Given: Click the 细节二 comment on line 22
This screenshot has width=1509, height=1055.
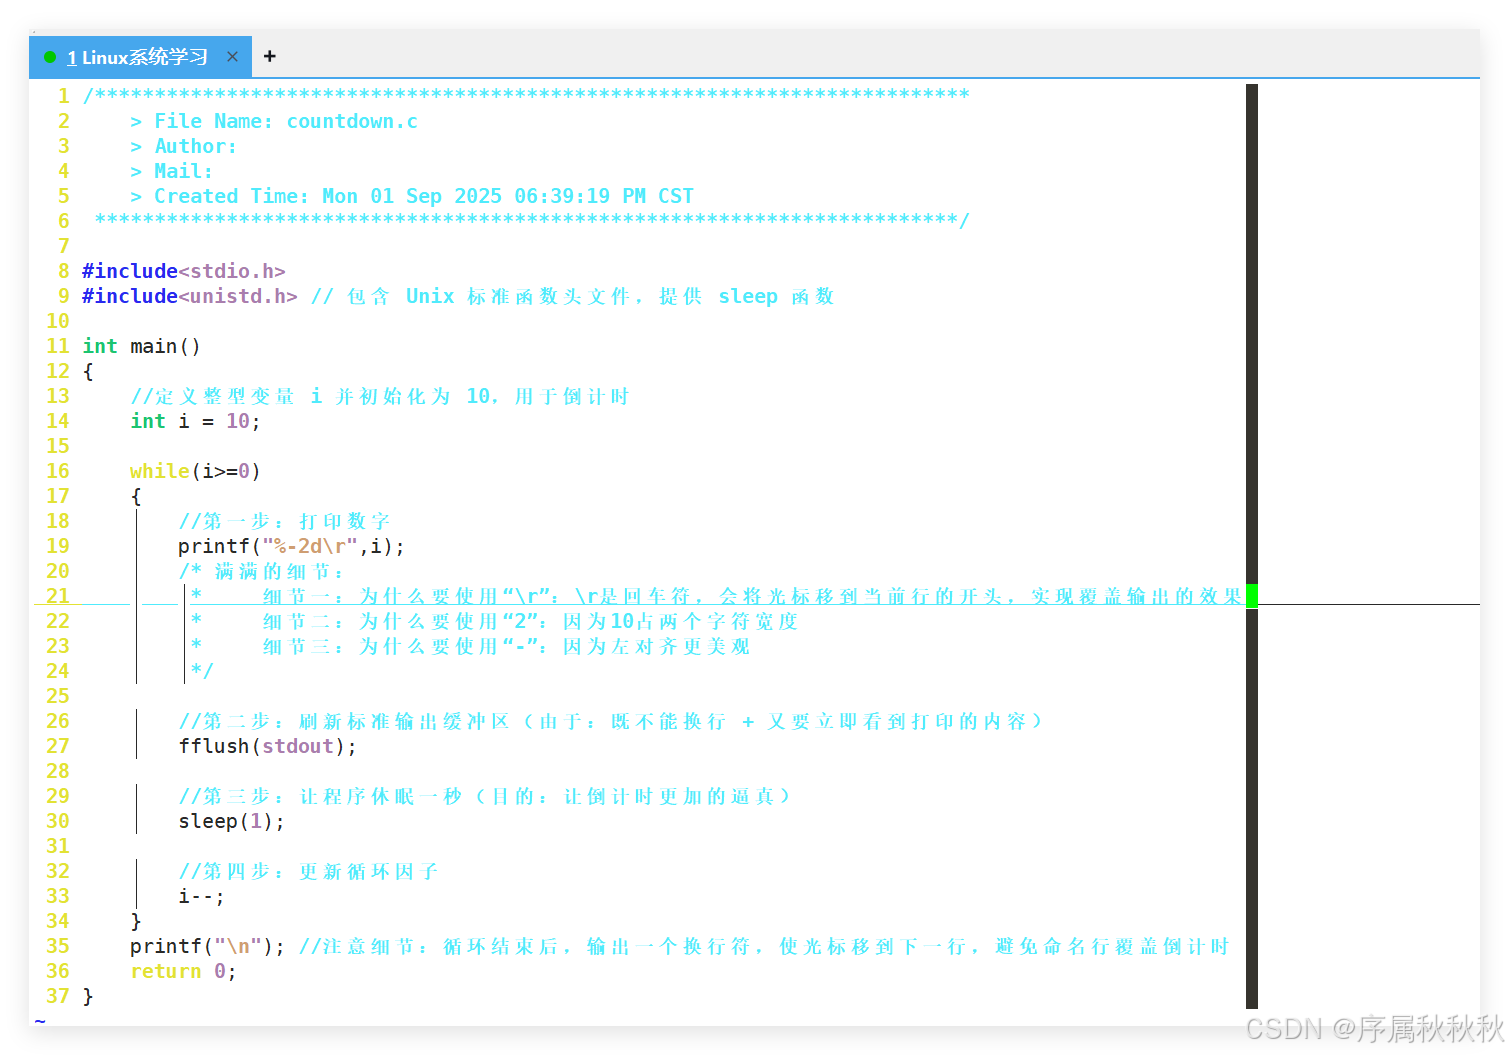Looking at the screenshot, I should tap(494, 621).
